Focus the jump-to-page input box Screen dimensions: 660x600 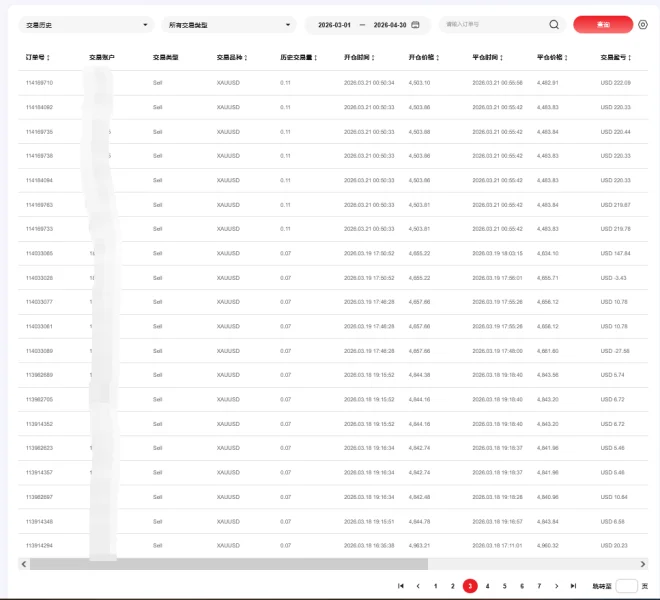tap(626, 586)
